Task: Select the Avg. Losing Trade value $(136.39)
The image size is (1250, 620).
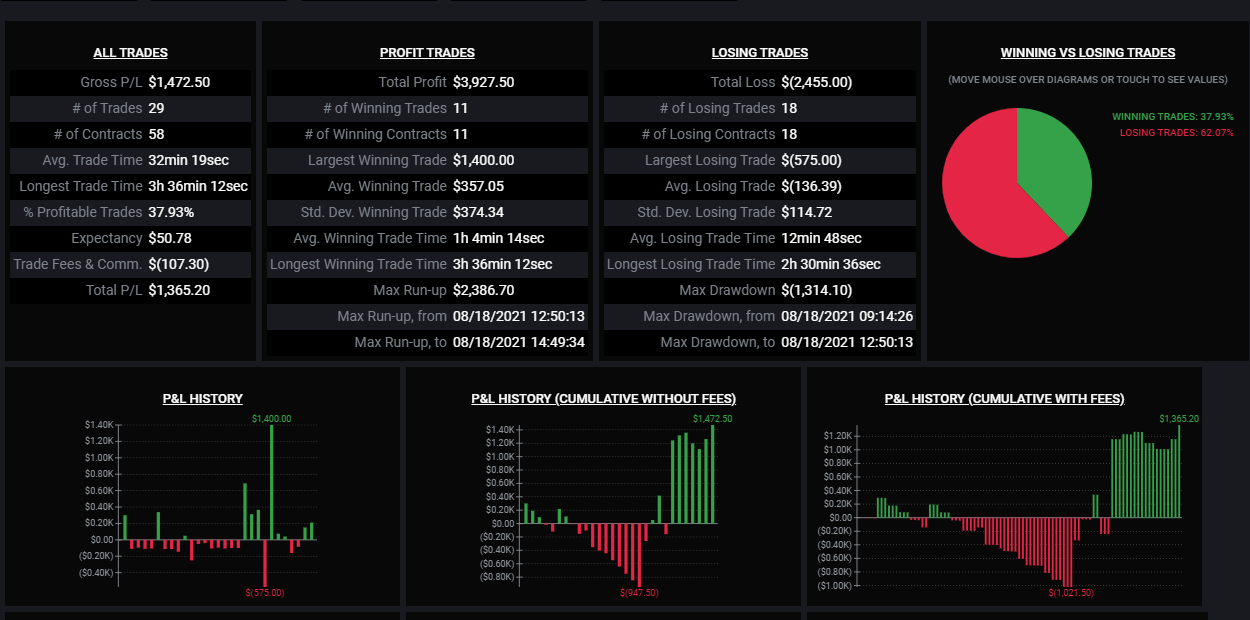Action: tap(811, 186)
